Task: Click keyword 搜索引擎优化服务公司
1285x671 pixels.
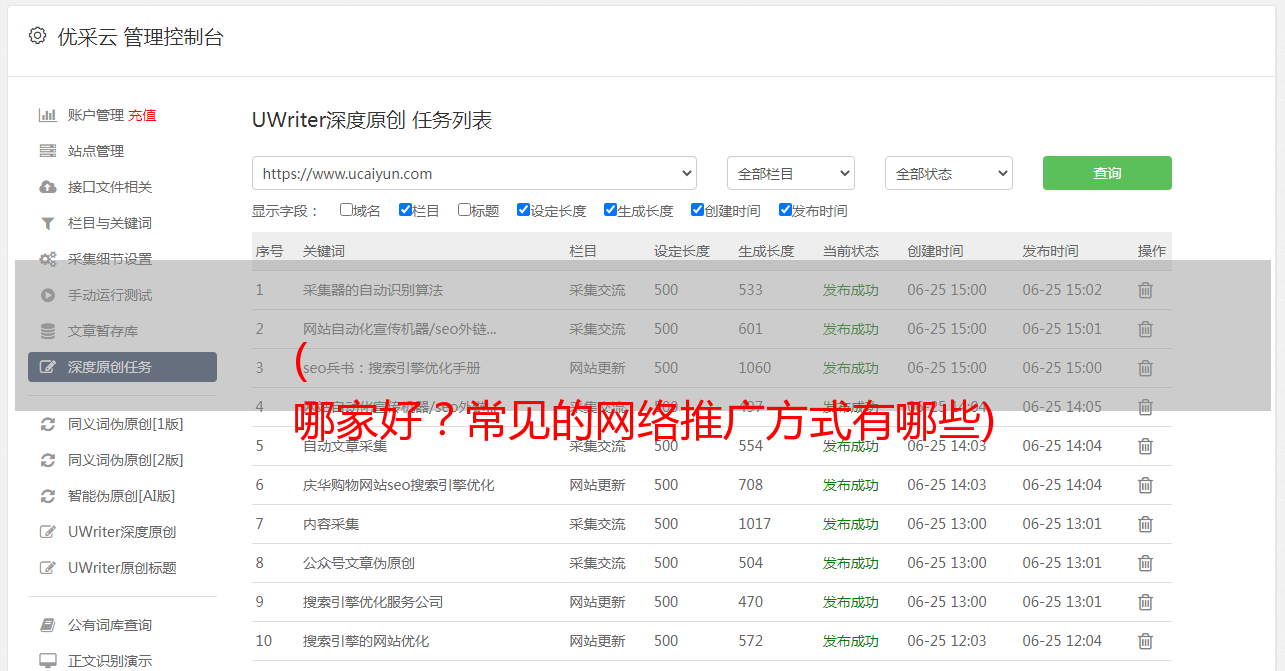Action: 373,602
